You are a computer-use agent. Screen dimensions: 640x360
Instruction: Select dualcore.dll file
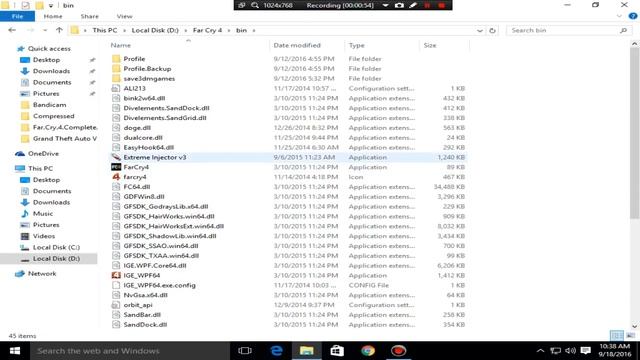tap(143, 138)
